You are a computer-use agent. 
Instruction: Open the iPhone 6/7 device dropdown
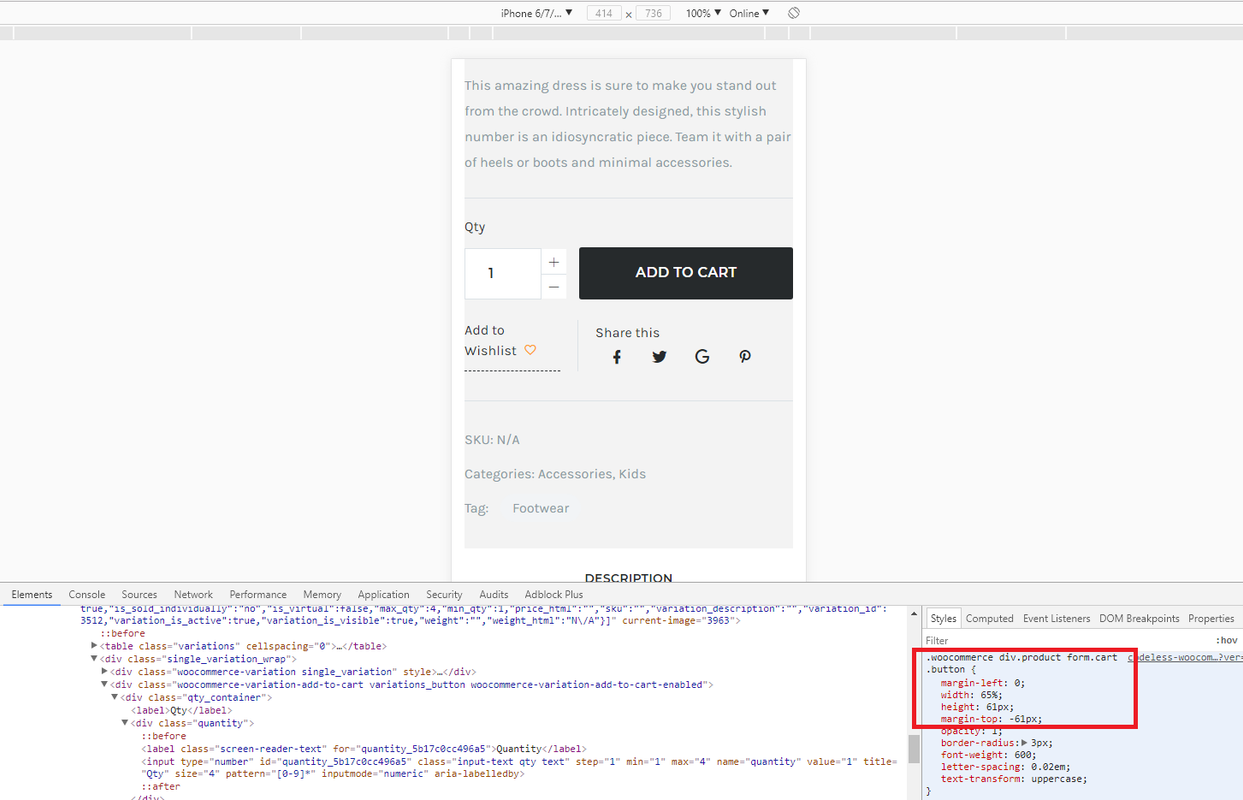[x=537, y=13]
